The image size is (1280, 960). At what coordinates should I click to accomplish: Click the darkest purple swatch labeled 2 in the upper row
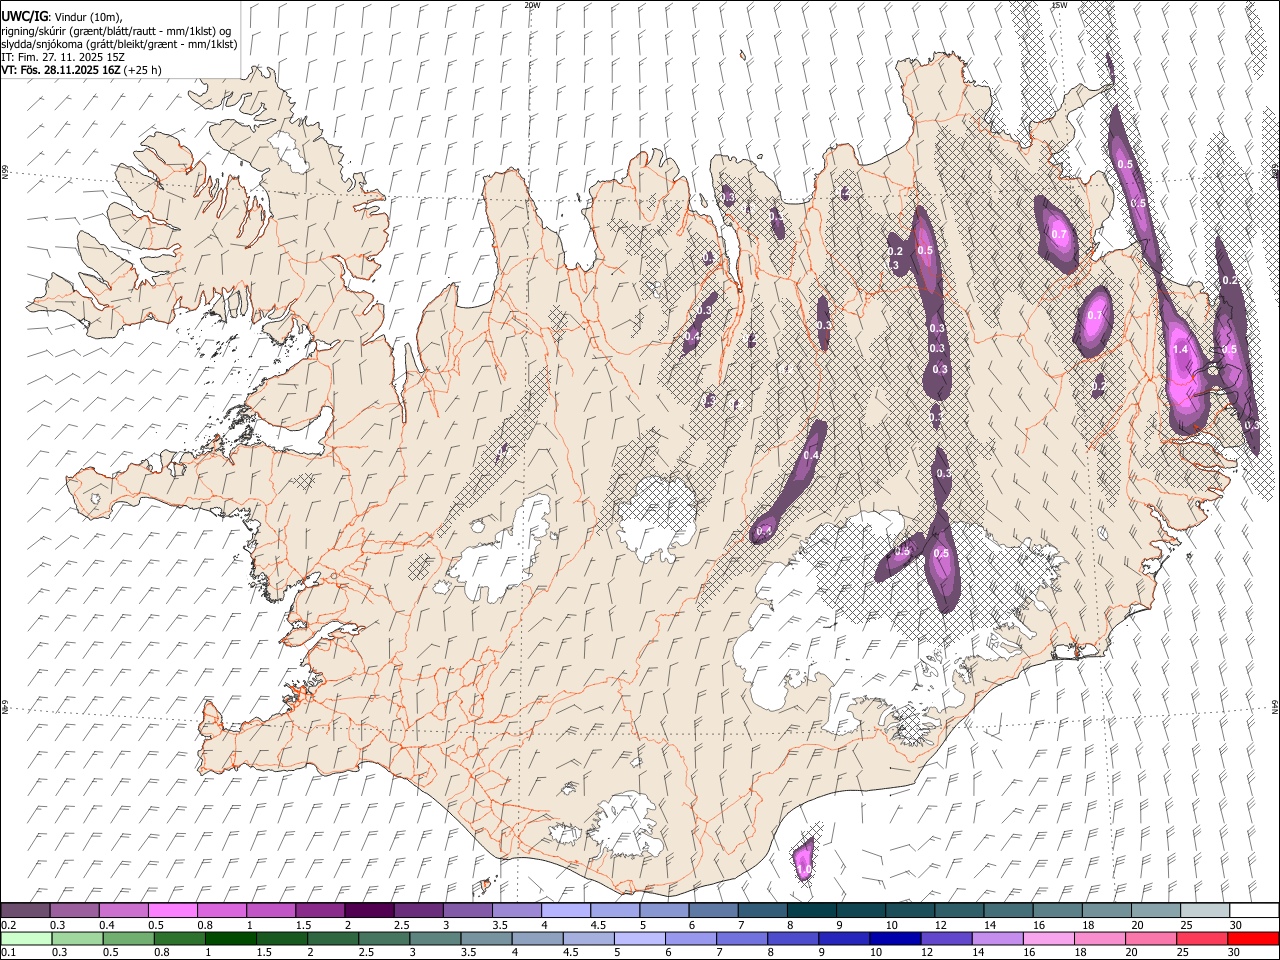[x=369, y=910]
